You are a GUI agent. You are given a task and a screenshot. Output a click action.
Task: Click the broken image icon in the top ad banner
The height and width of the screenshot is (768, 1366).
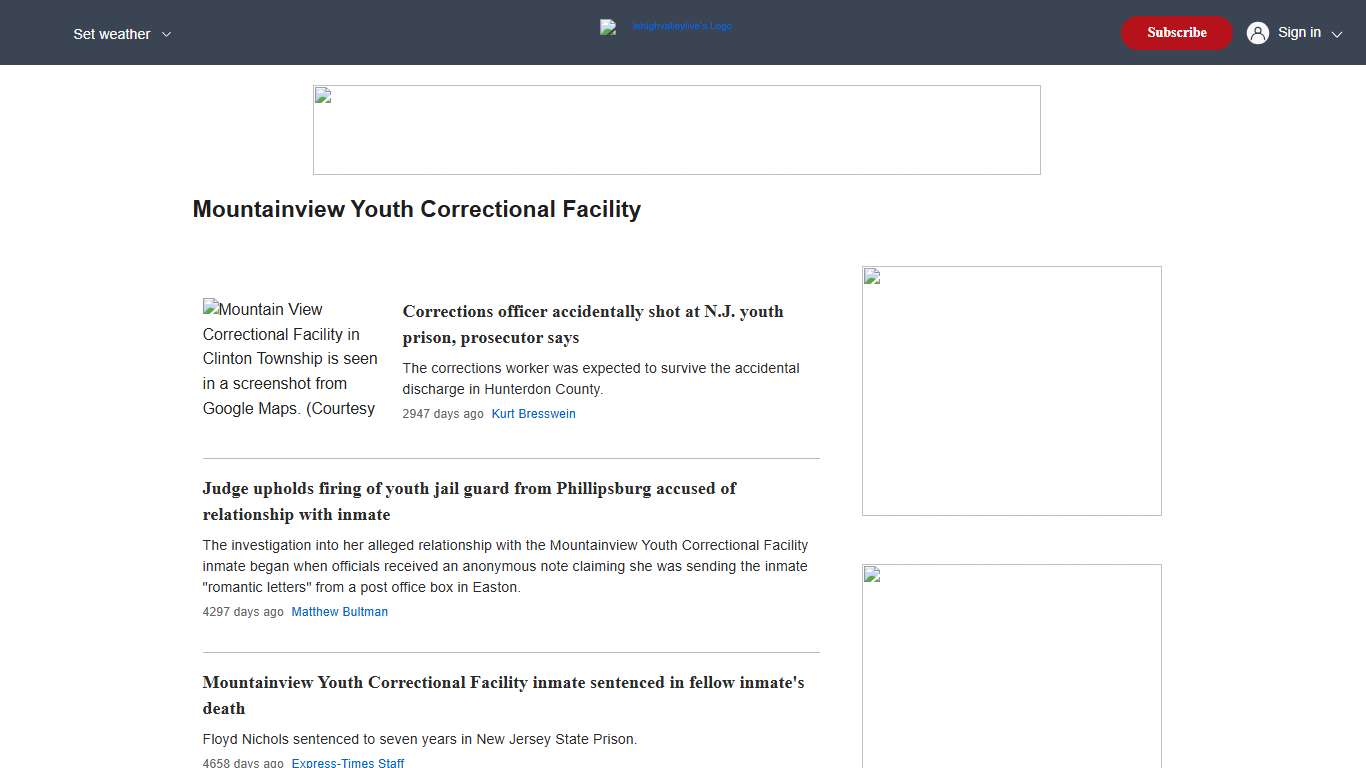tap(322, 95)
